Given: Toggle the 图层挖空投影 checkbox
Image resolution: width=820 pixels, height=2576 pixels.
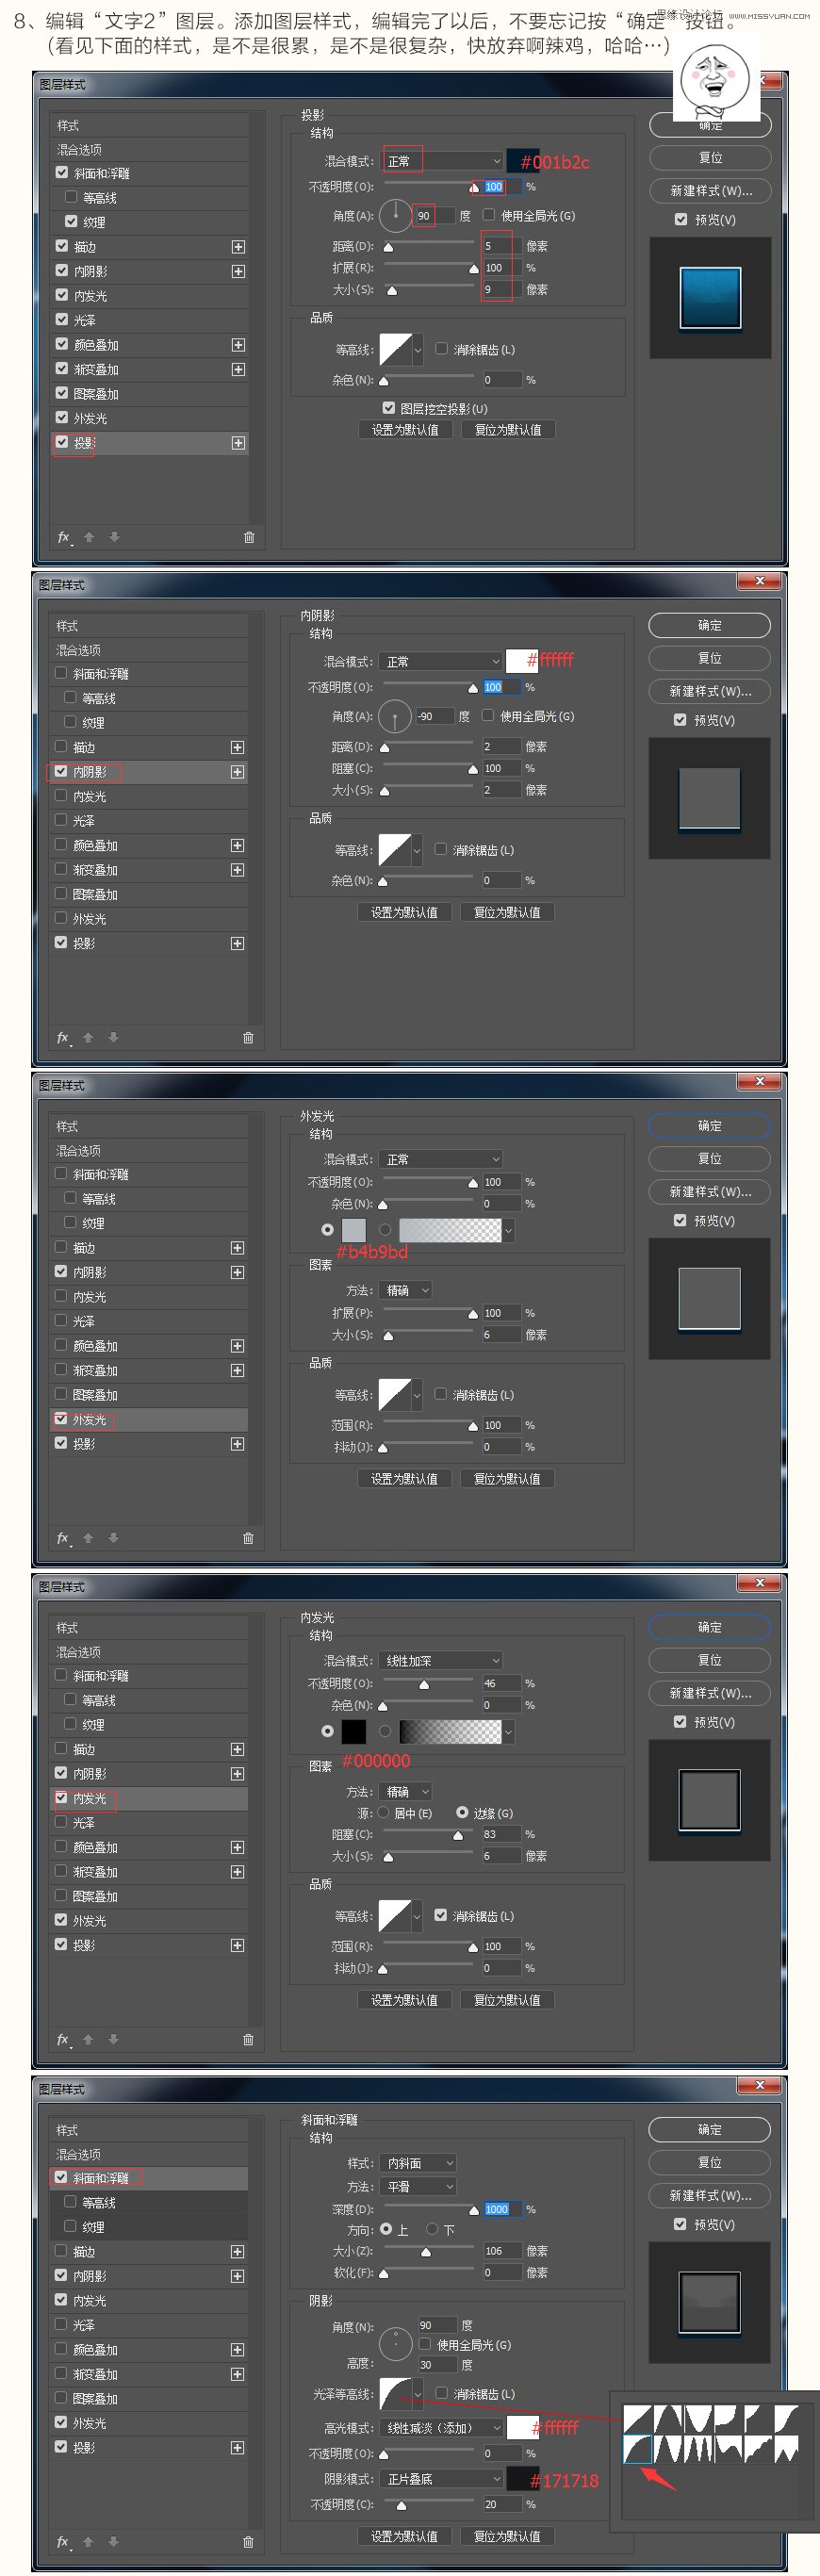Looking at the screenshot, I should click(x=389, y=408).
